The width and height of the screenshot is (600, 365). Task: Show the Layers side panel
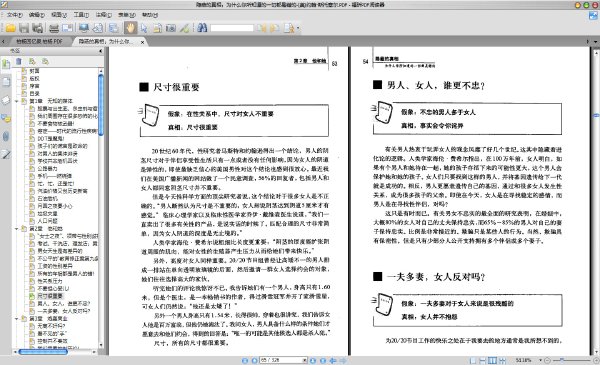6,100
